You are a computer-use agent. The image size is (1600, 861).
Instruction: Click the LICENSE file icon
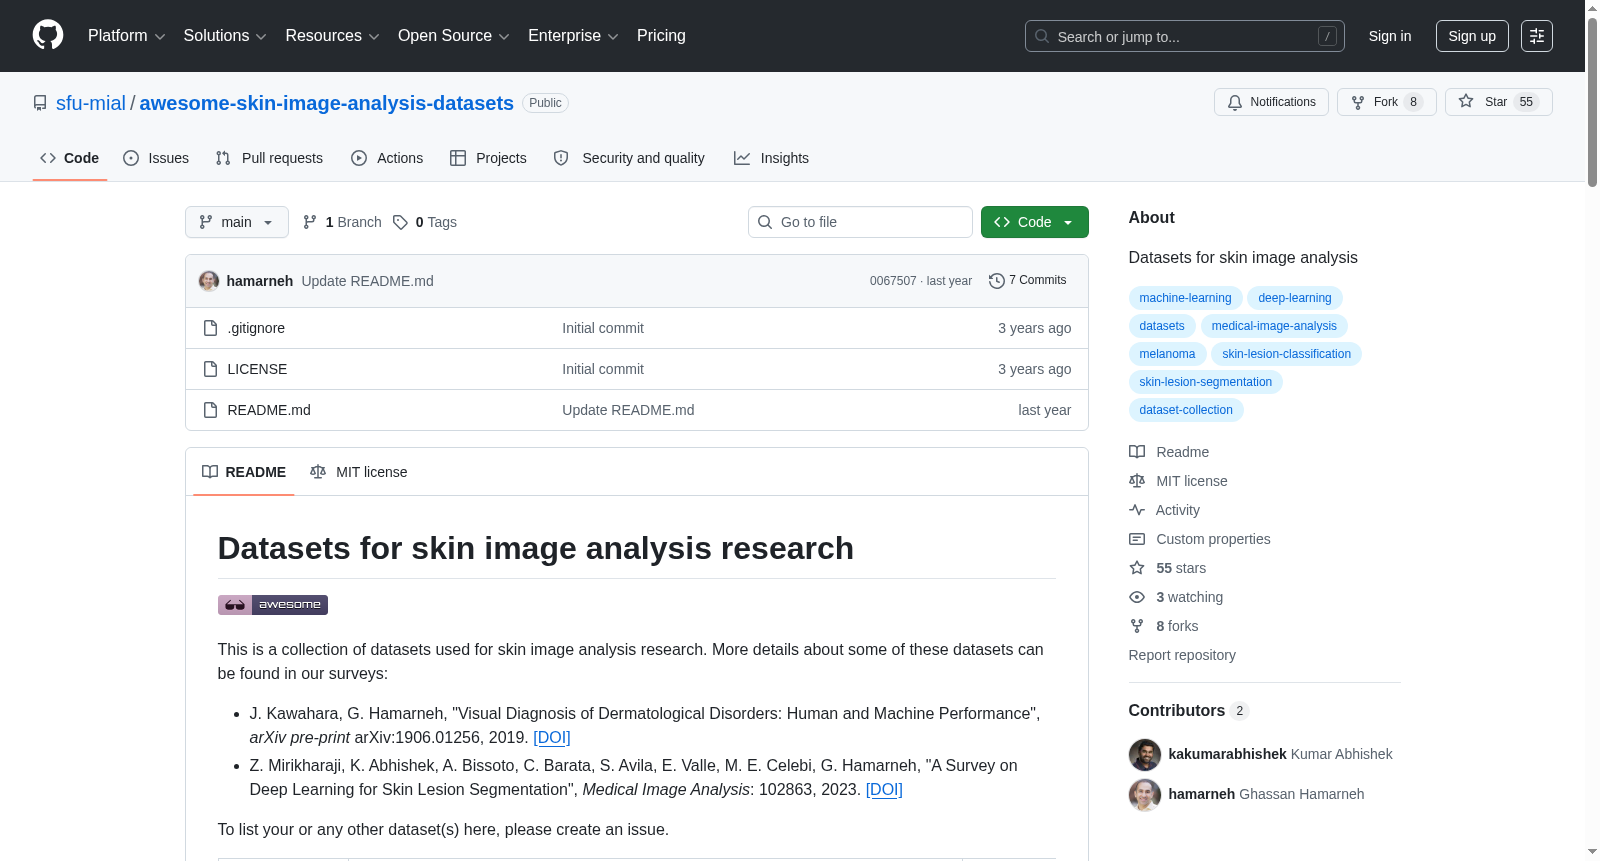click(210, 369)
